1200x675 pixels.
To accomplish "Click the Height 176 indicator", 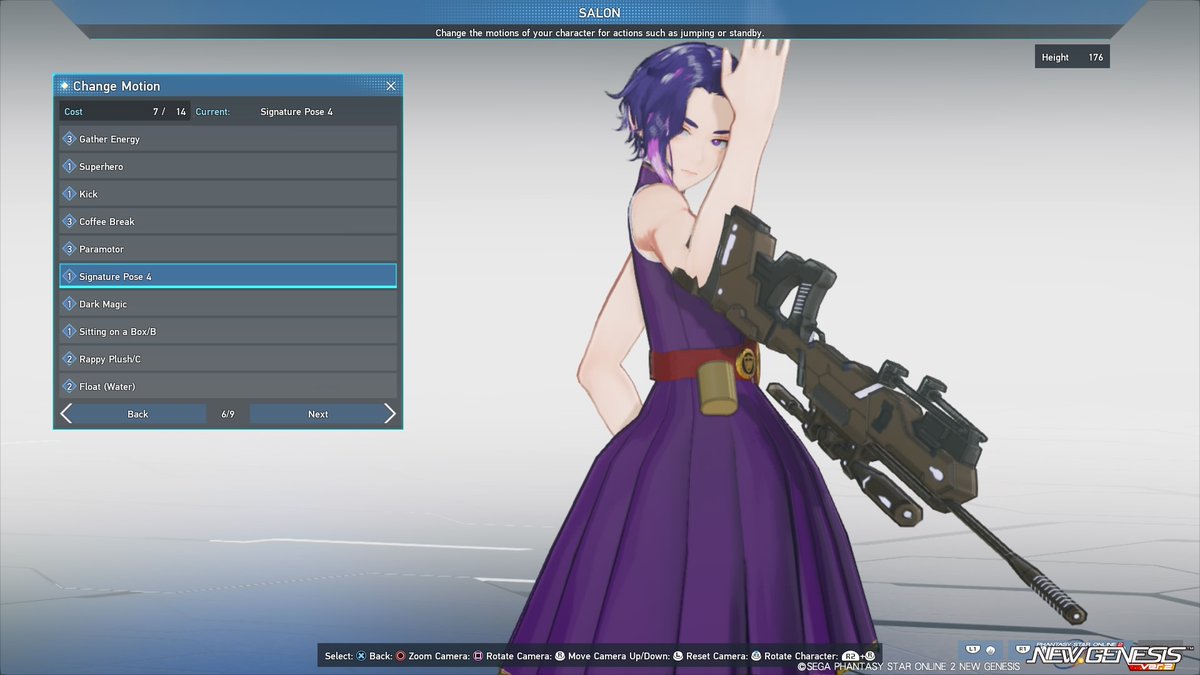I will pos(1072,57).
